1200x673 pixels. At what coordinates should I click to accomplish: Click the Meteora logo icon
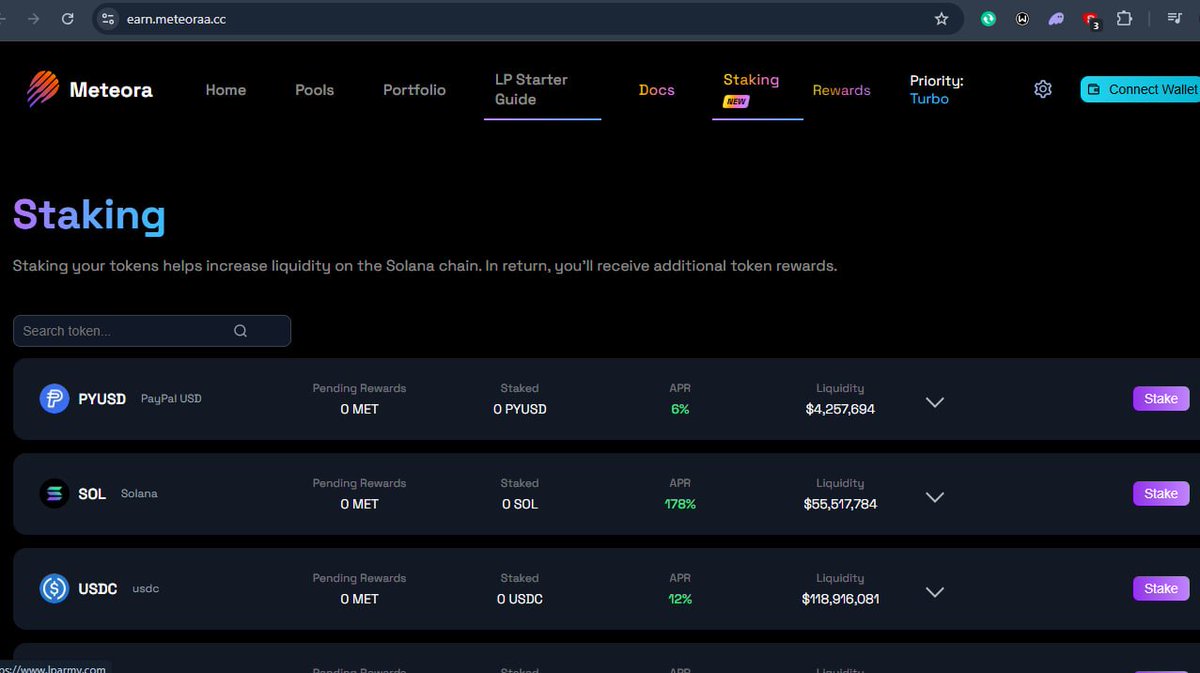click(x=43, y=89)
